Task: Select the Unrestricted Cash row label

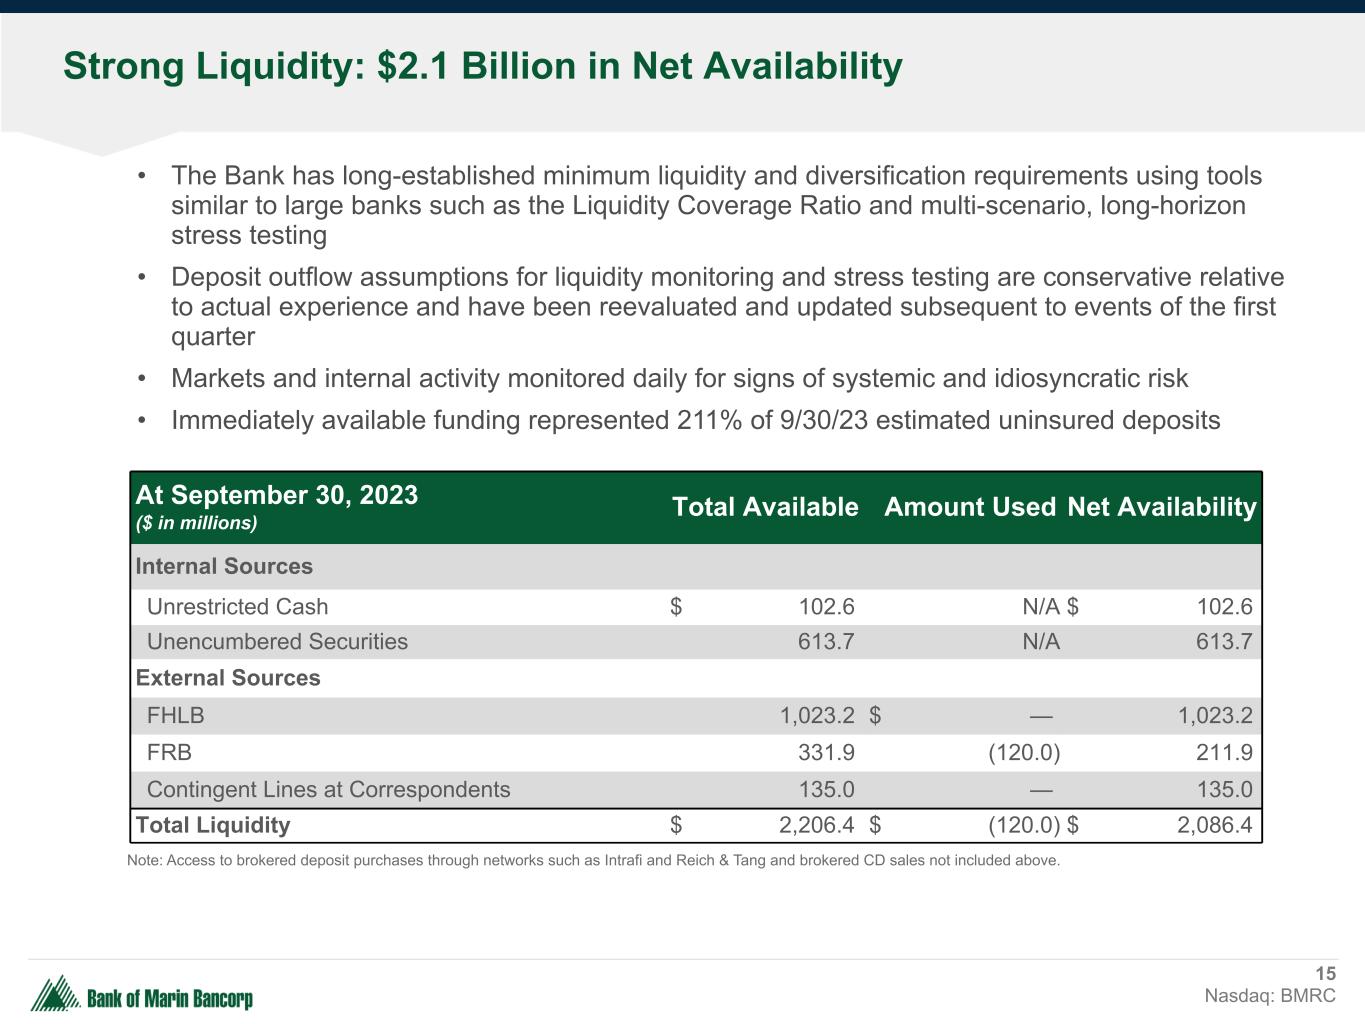Action: tap(237, 607)
